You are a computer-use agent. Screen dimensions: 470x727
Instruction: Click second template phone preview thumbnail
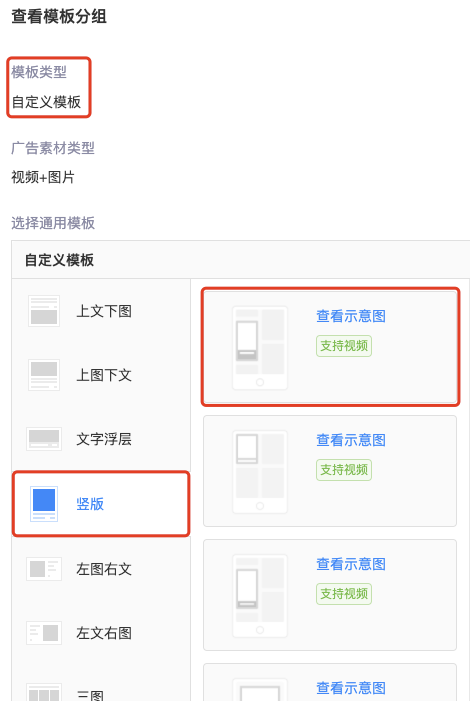[x=260, y=472]
